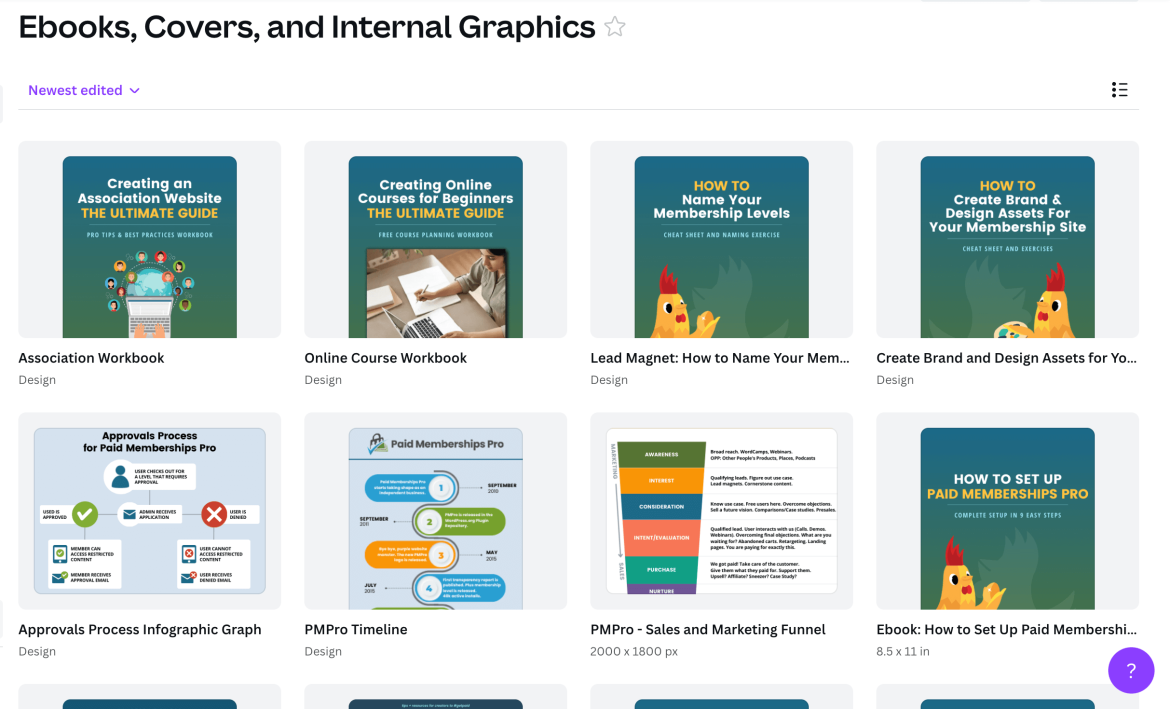Screen dimensions: 1170x709
Task: Open the Association Workbook design thumbnail
Action: click(x=149, y=240)
